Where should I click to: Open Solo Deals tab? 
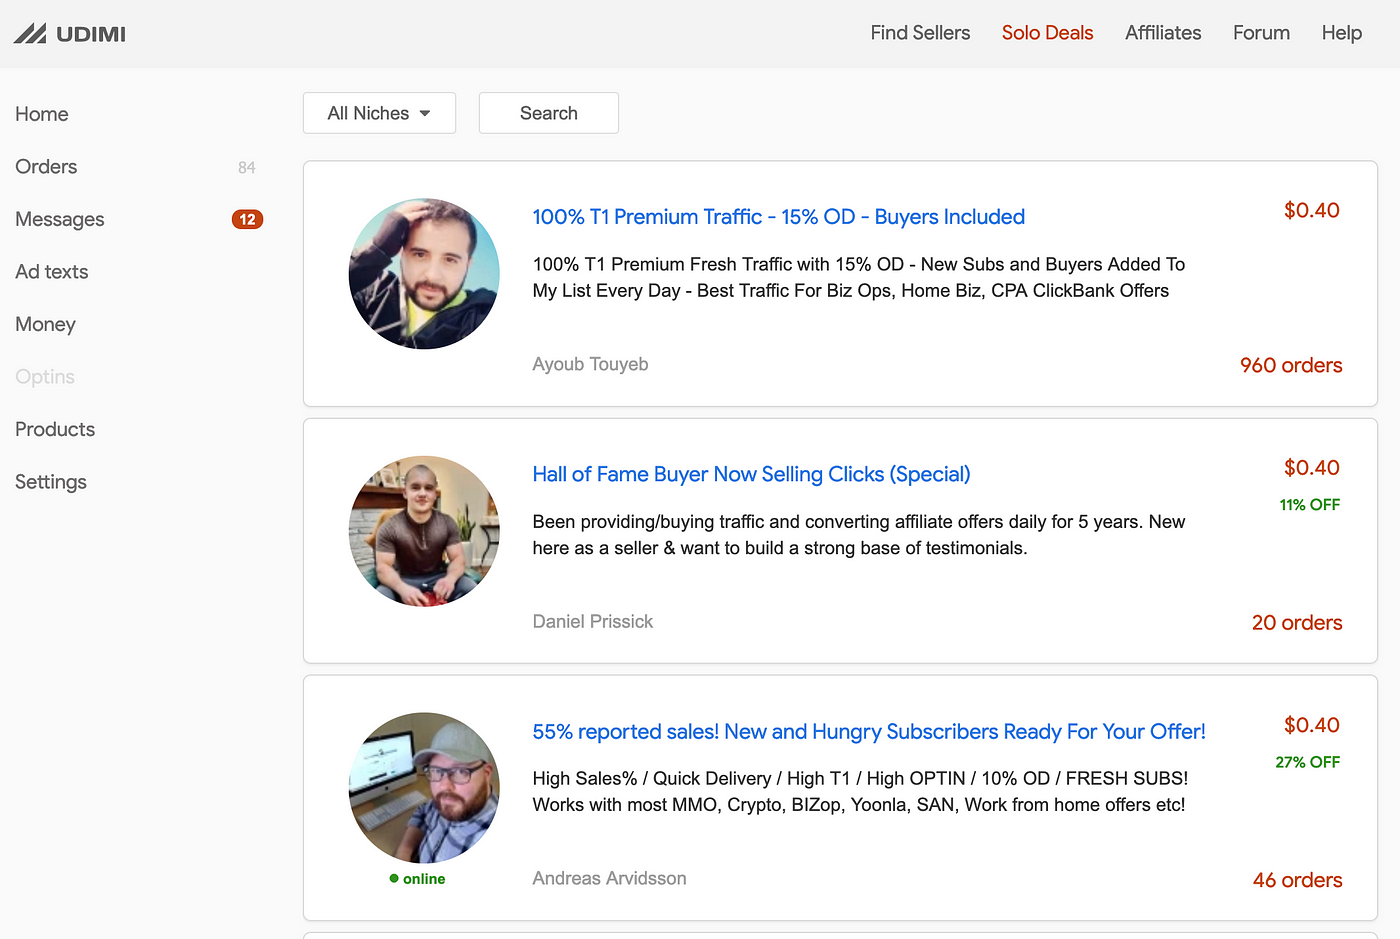point(1047,33)
